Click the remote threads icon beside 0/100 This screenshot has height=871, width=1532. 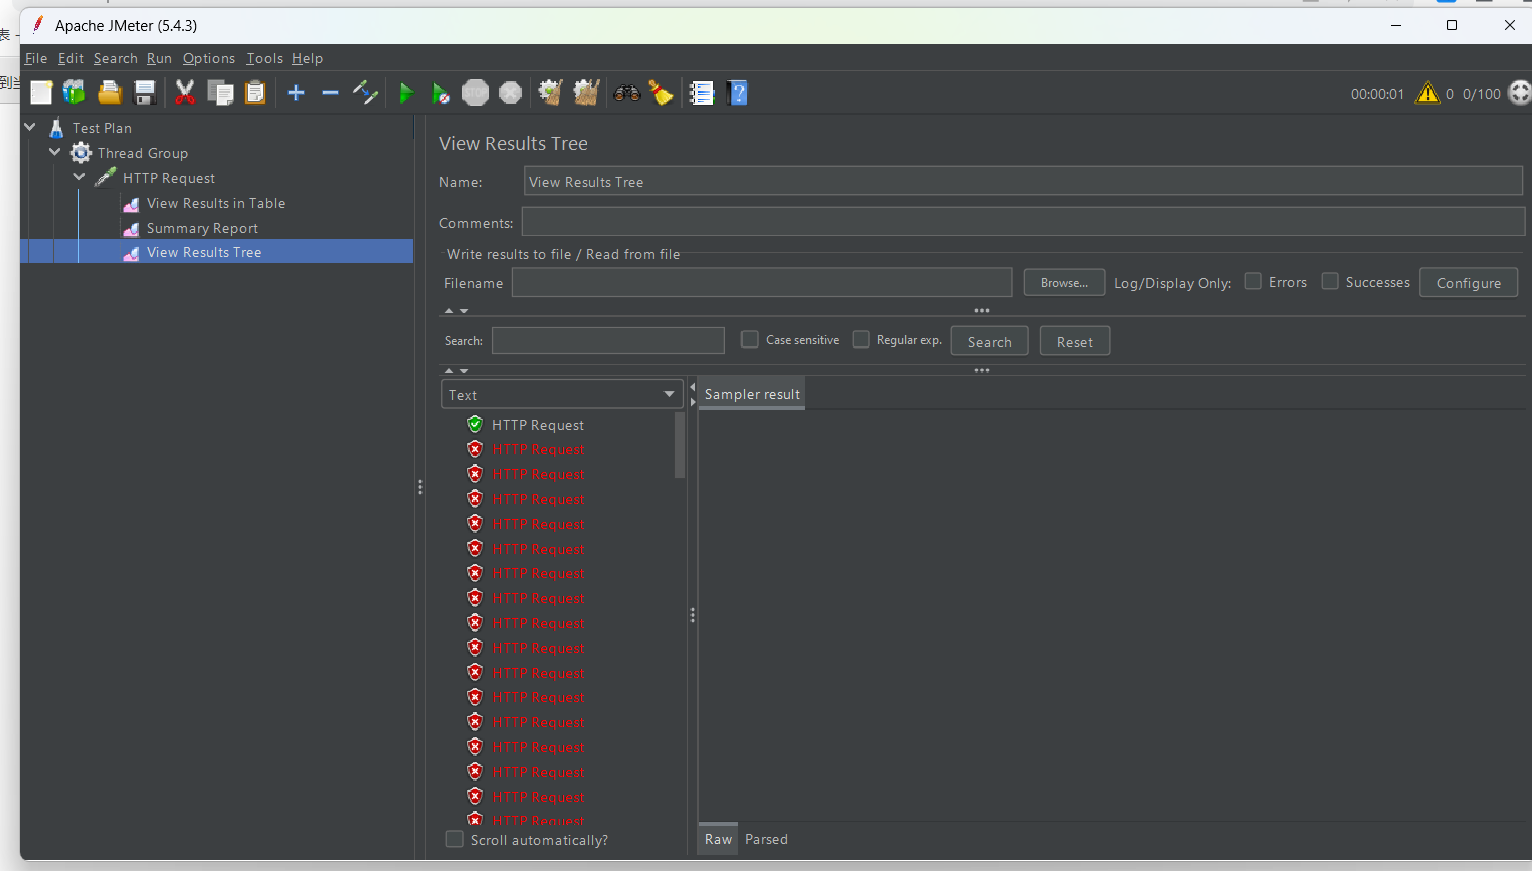[x=1520, y=93]
